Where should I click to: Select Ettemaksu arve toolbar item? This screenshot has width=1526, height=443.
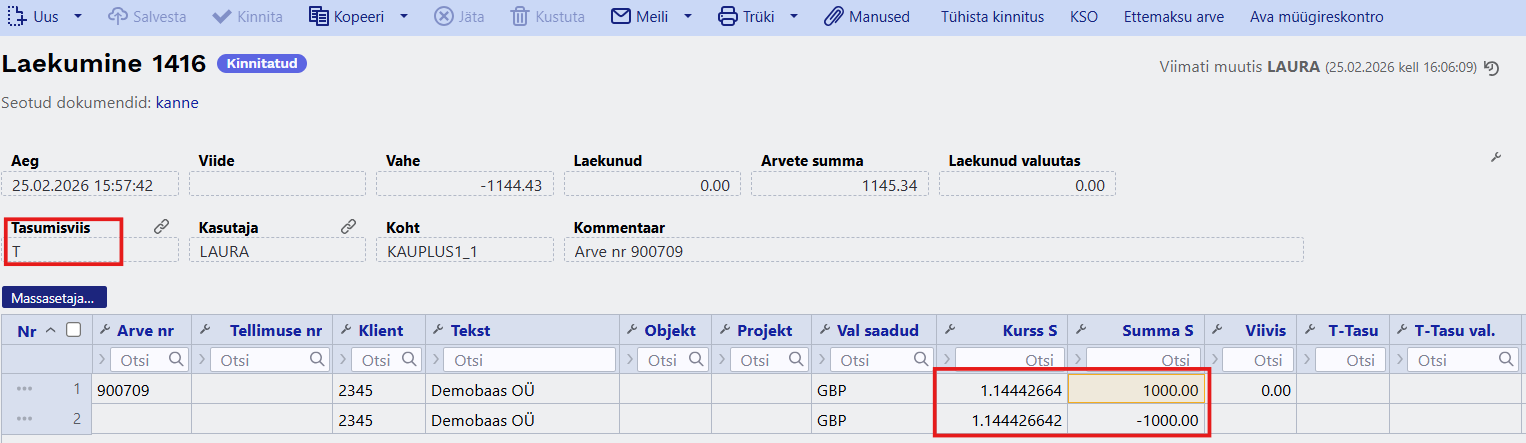(1173, 17)
